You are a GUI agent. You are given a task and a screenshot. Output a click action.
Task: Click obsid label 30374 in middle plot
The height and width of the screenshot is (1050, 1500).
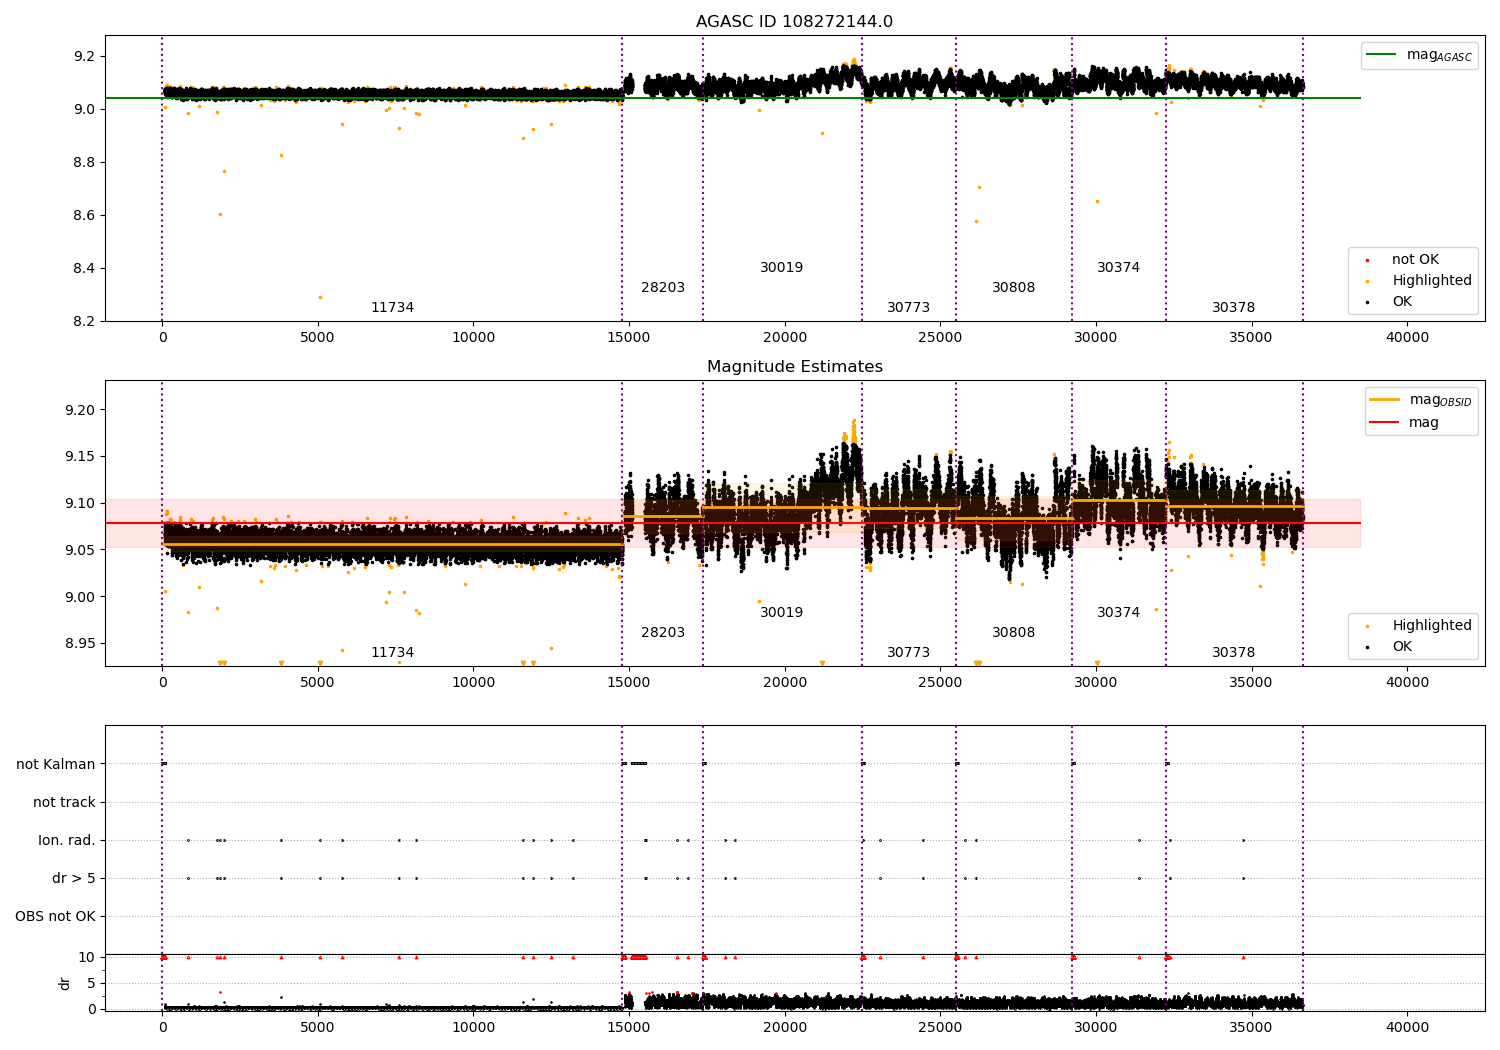click(x=1118, y=613)
